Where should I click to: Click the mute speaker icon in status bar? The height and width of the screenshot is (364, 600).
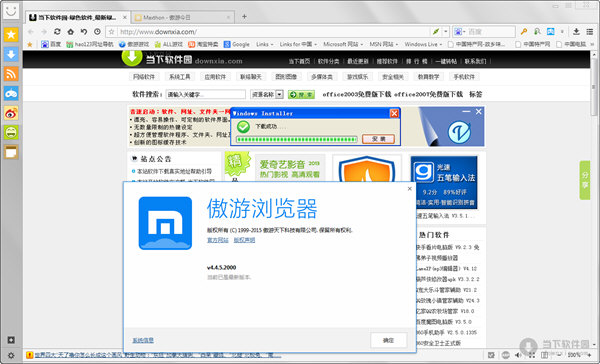518,355
